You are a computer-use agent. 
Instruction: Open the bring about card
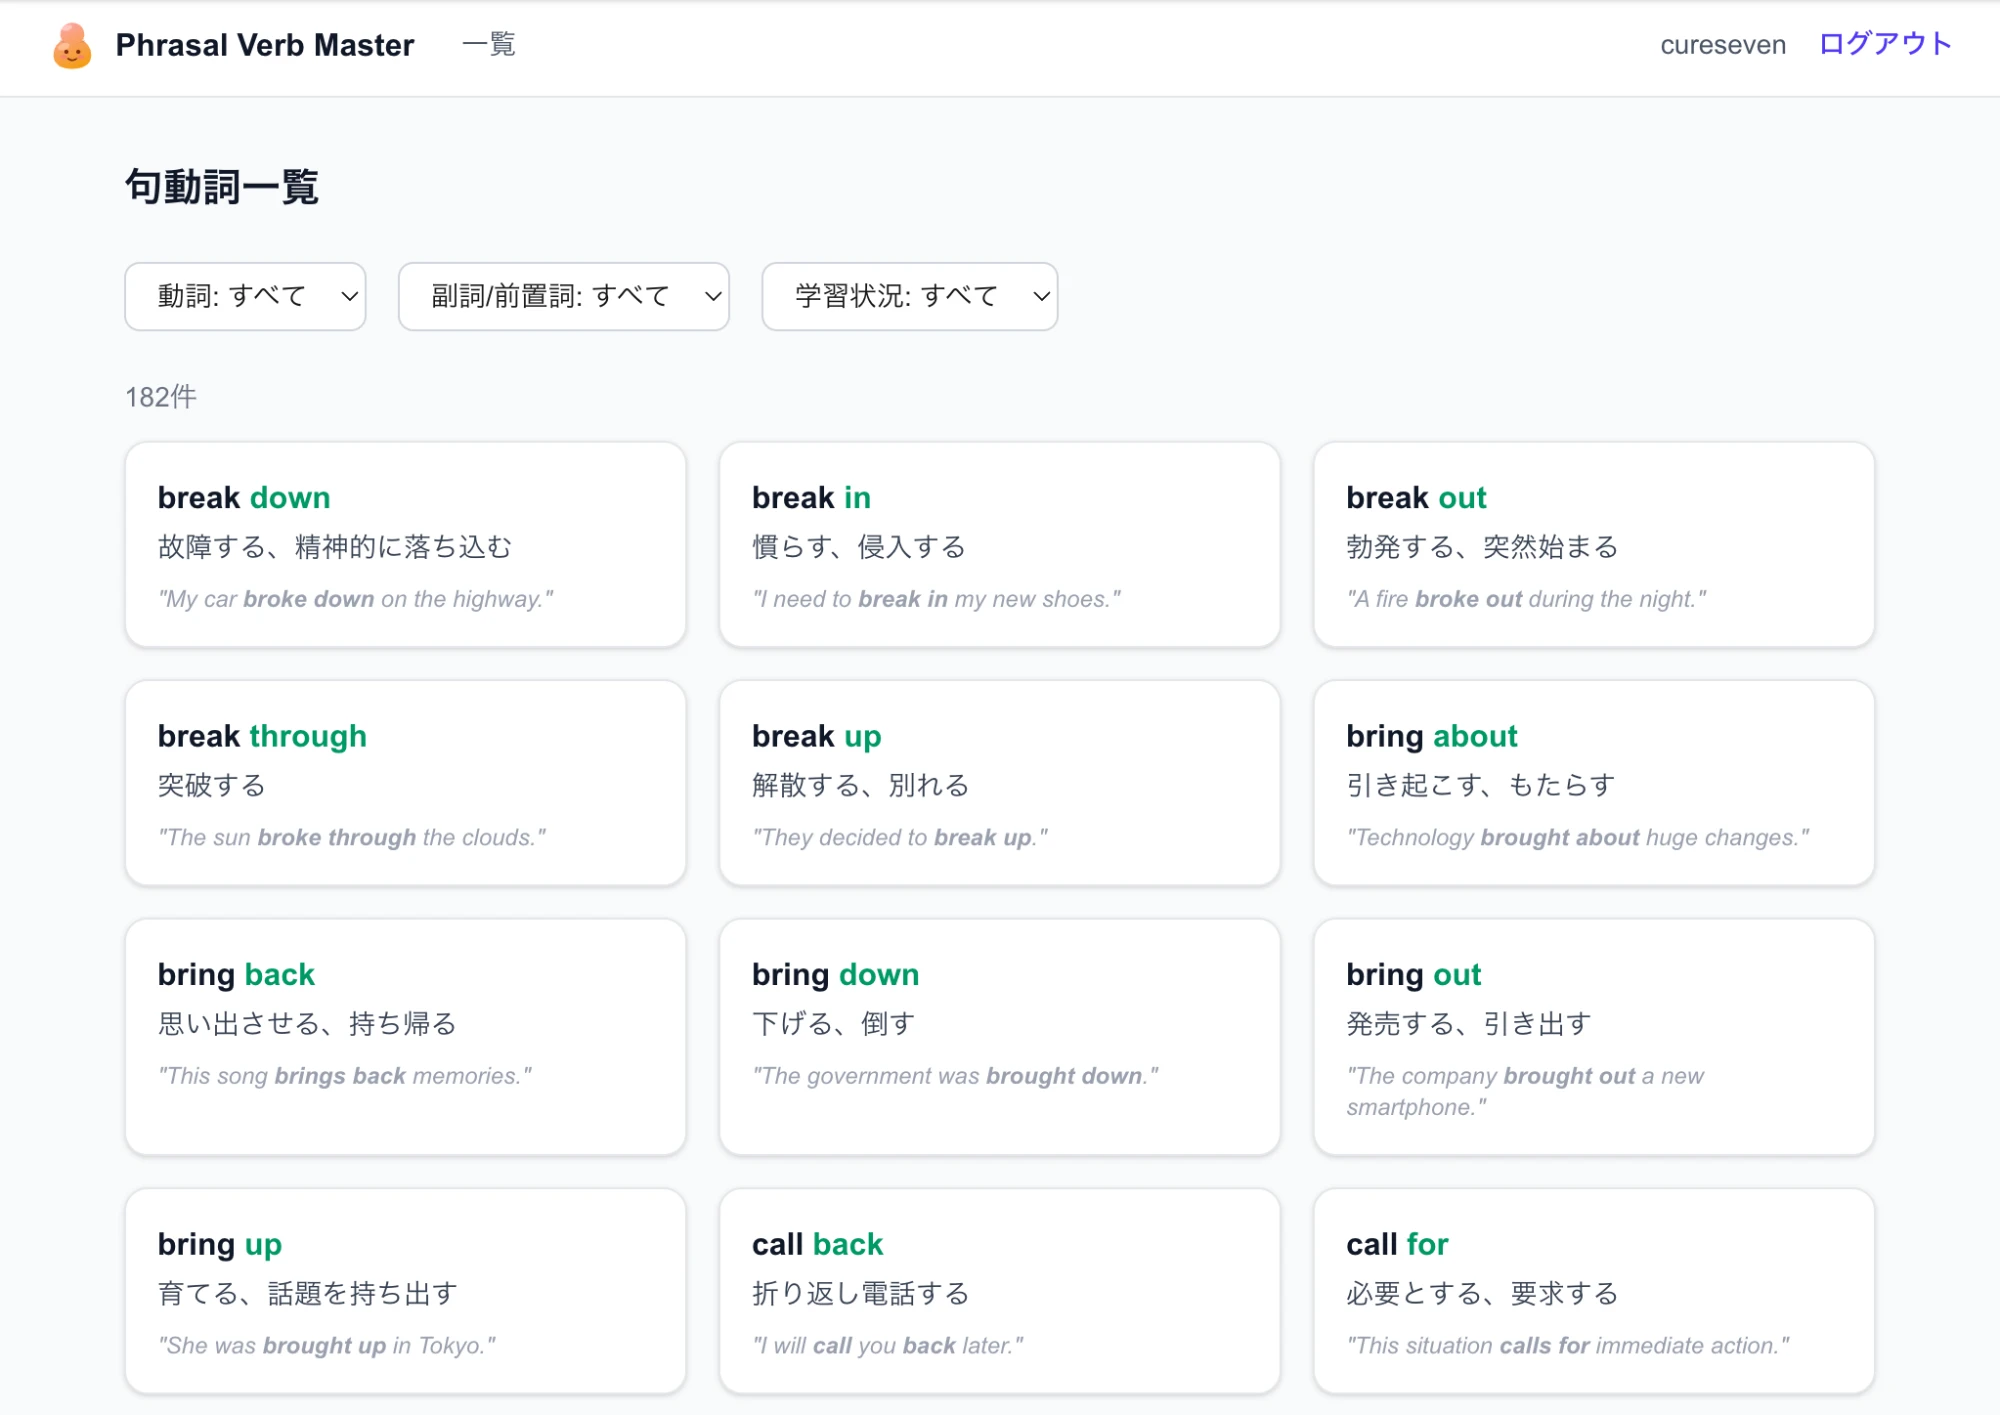[1593, 783]
